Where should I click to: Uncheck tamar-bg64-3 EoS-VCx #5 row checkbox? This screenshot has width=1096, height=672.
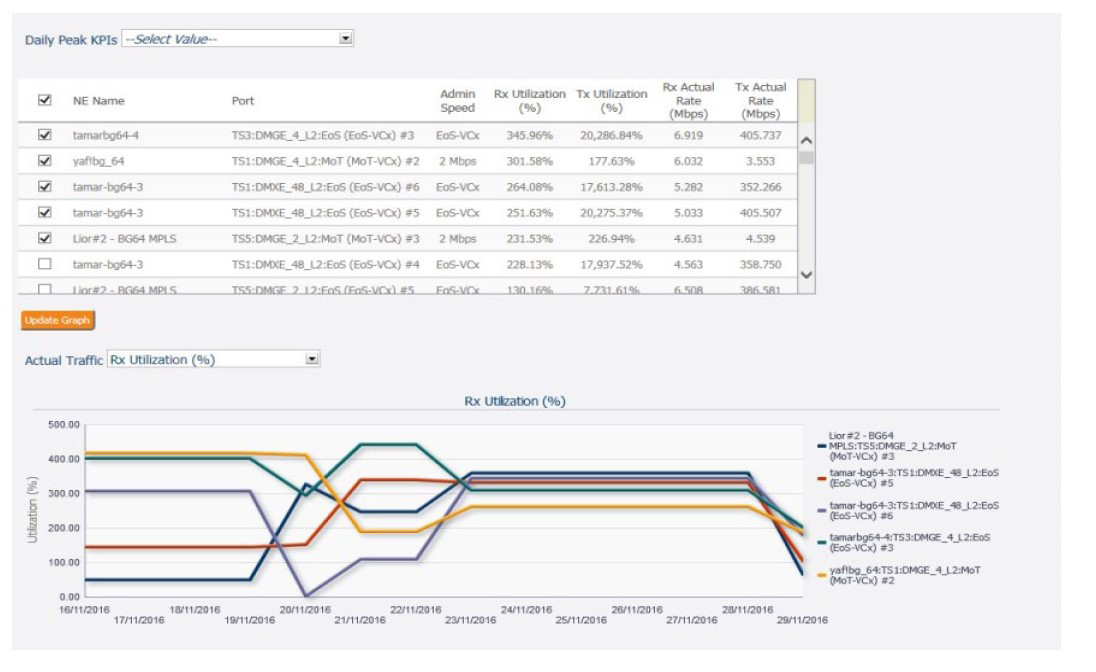pos(45,213)
